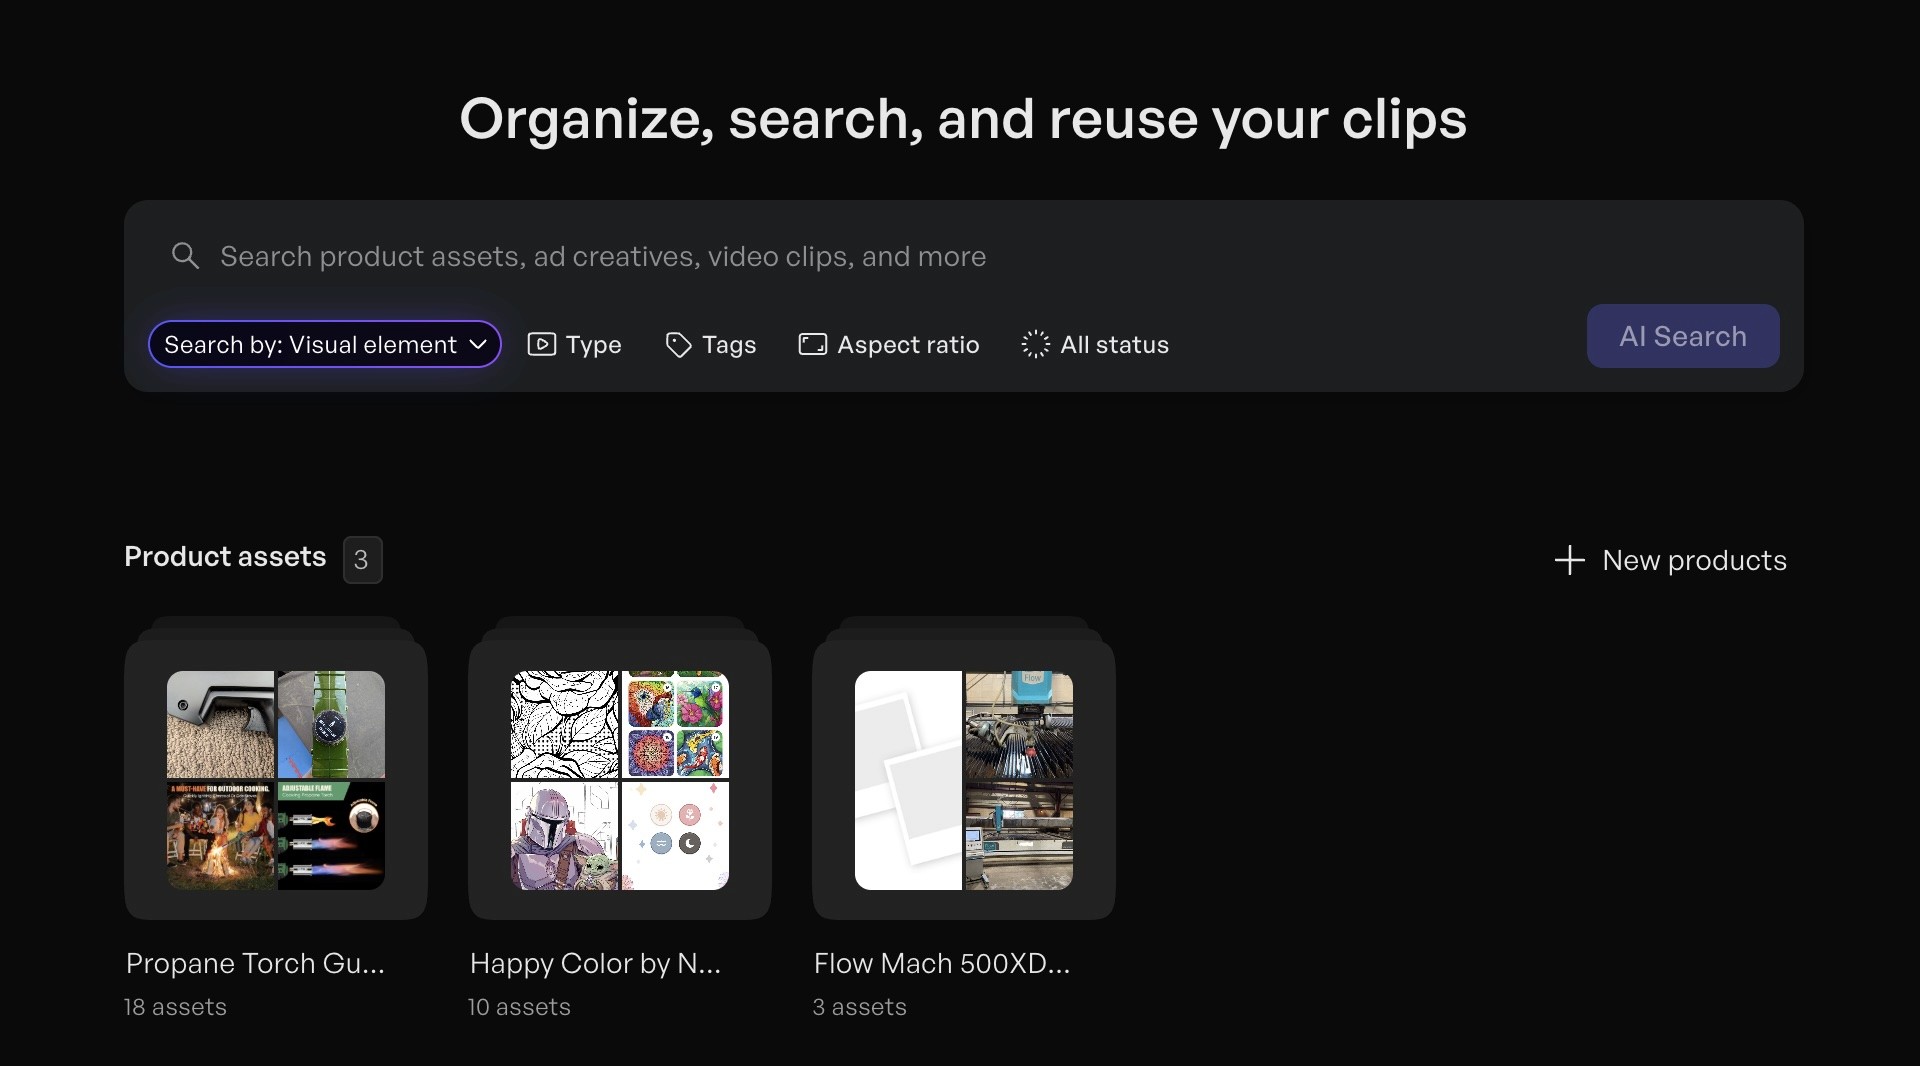The height and width of the screenshot is (1066, 1920).
Task: Click New products to add a product
Action: pyautogui.click(x=1693, y=560)
